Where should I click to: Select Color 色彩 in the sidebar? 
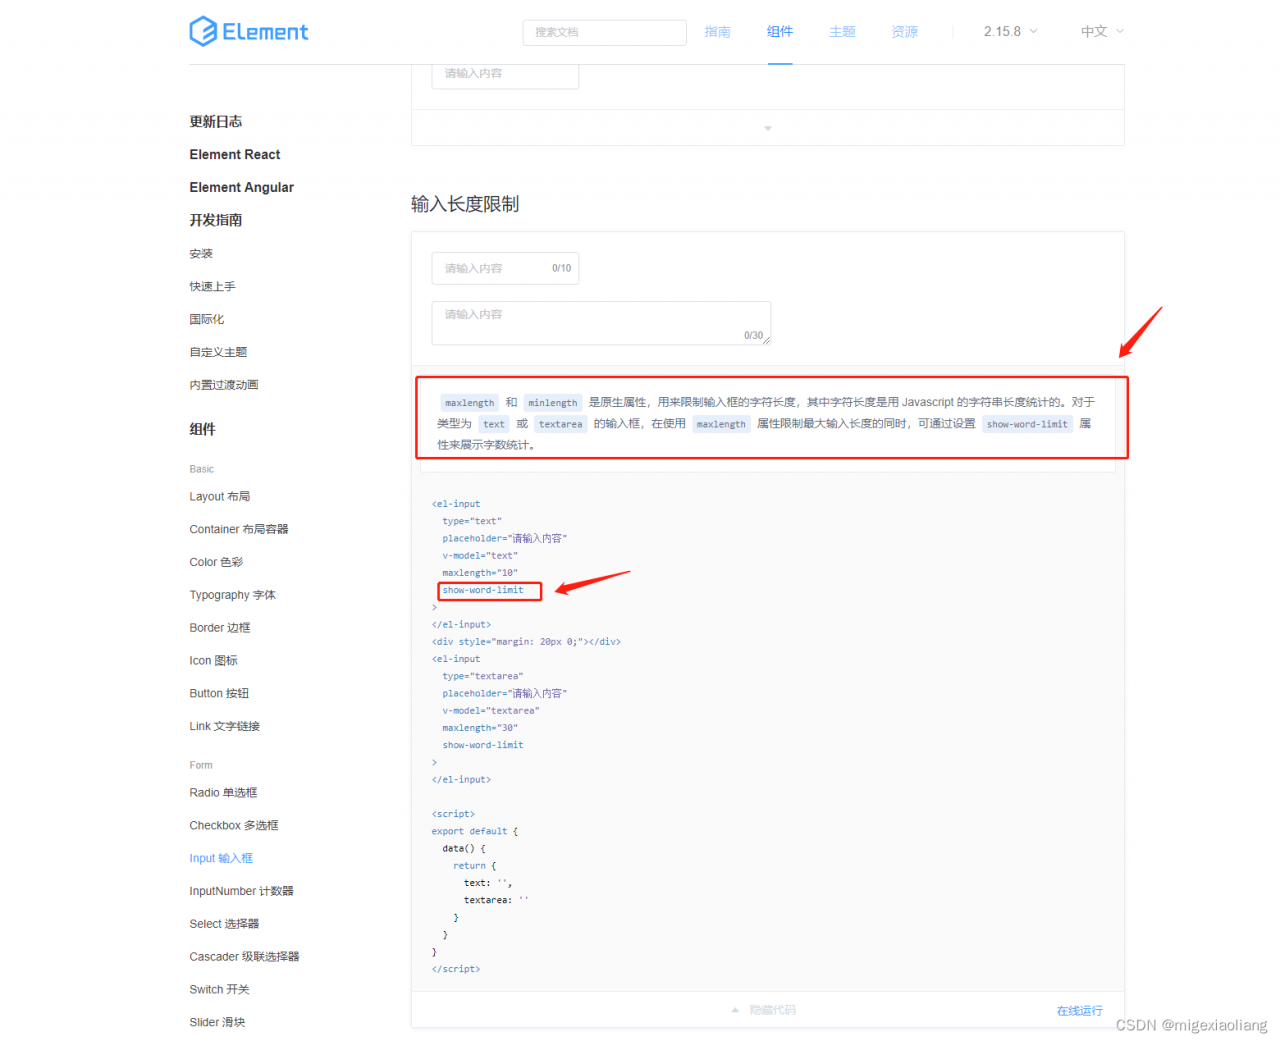(x=216, y=563)
